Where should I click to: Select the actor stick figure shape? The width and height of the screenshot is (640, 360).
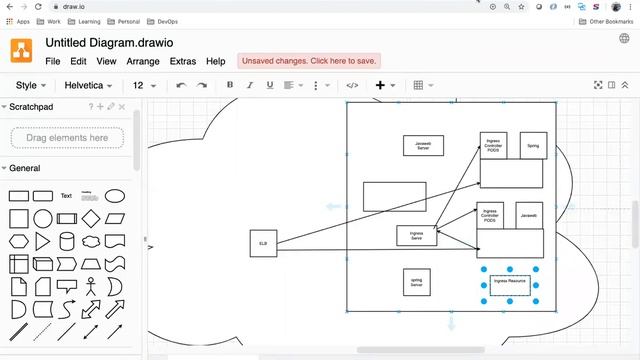(91, 287)
